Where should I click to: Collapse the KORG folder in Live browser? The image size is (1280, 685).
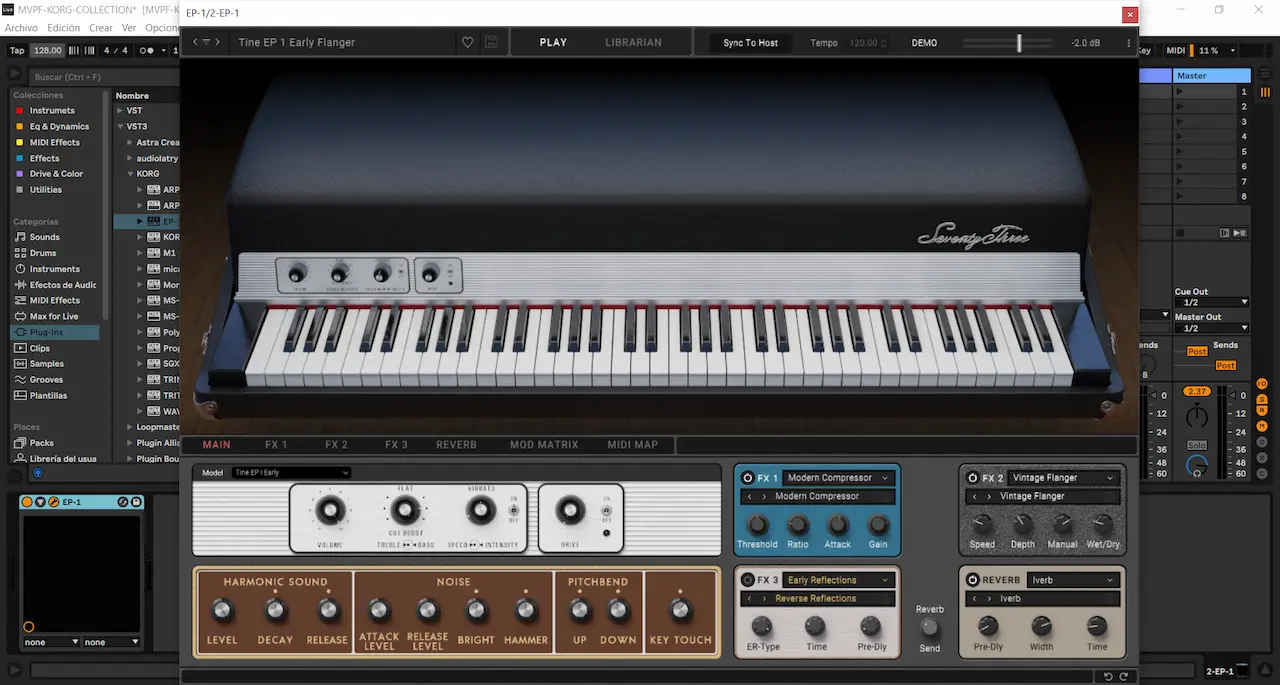129,174
